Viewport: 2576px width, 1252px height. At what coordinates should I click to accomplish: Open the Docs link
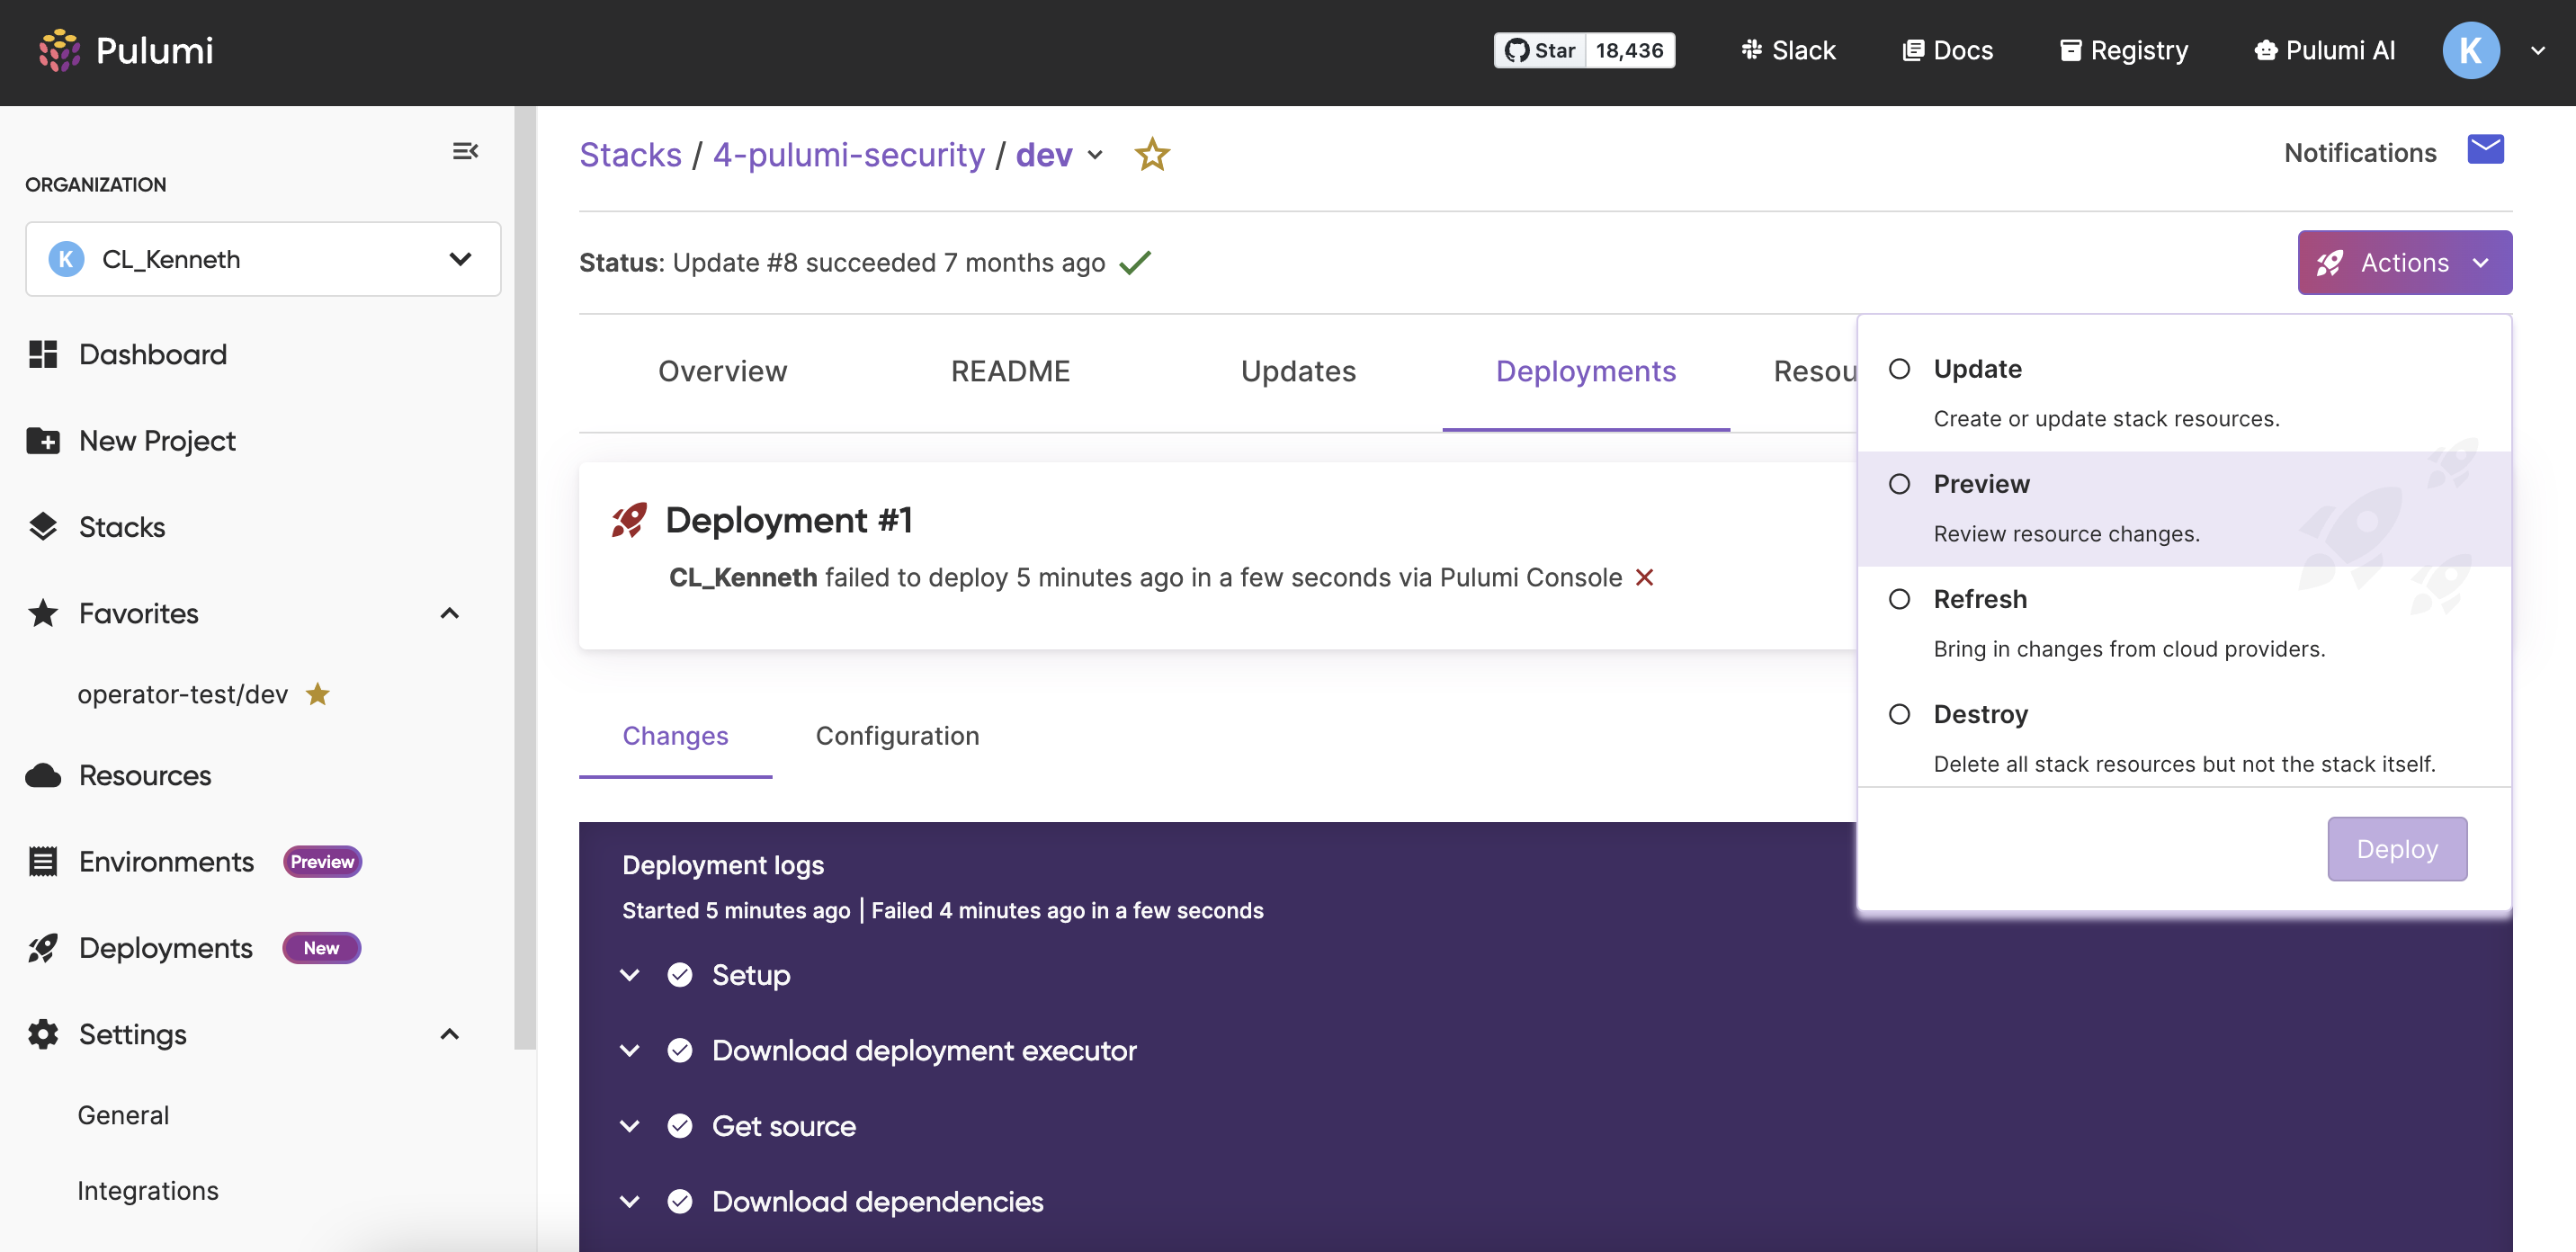[1947, 50]
